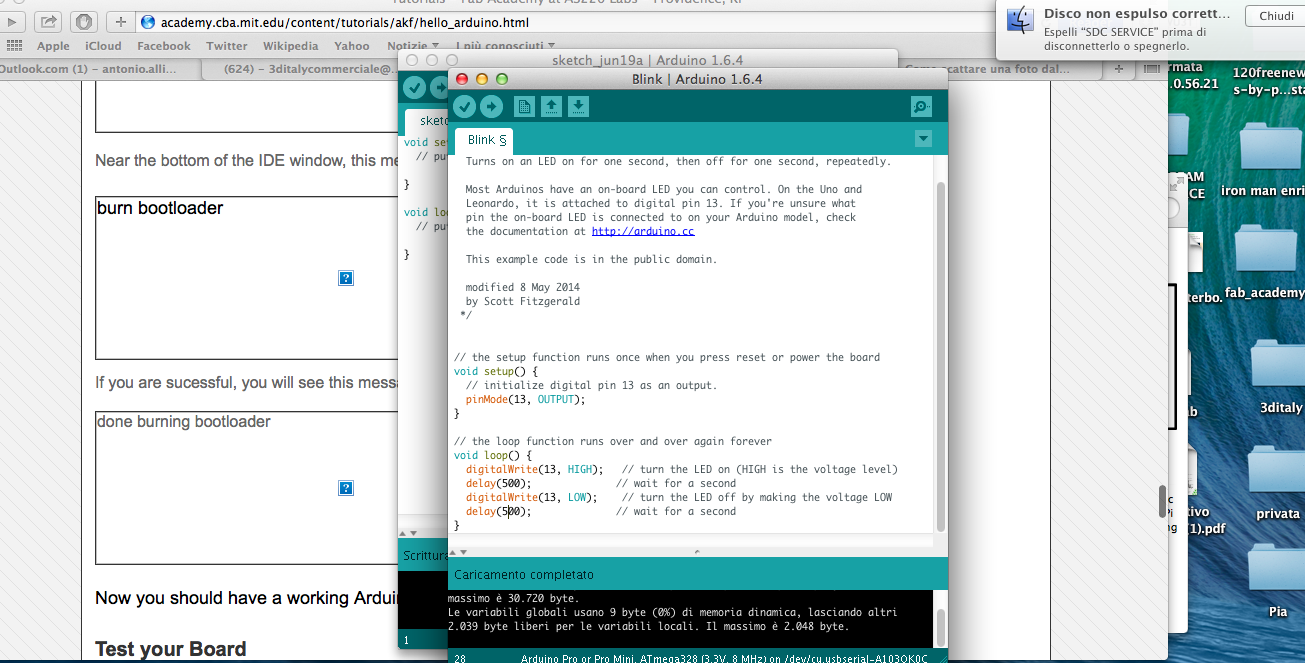Click Verify button in sketch_jun19a window
Image resolution: width=1305 pixels, height=663 pixels.
(414, 88)
